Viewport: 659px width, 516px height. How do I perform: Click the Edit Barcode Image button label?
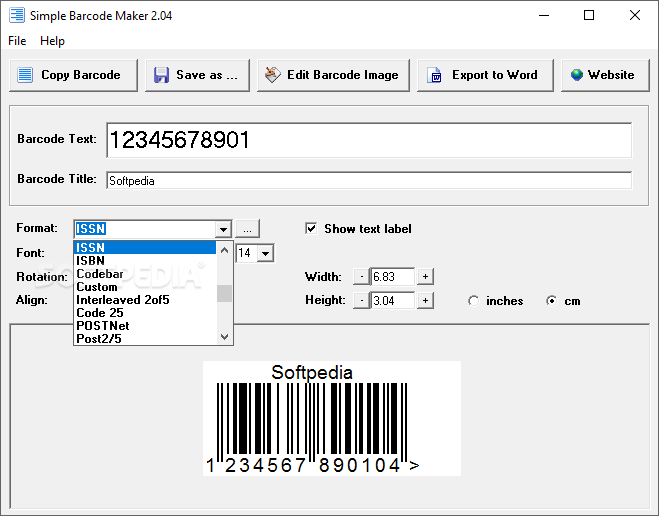[343, 75]
